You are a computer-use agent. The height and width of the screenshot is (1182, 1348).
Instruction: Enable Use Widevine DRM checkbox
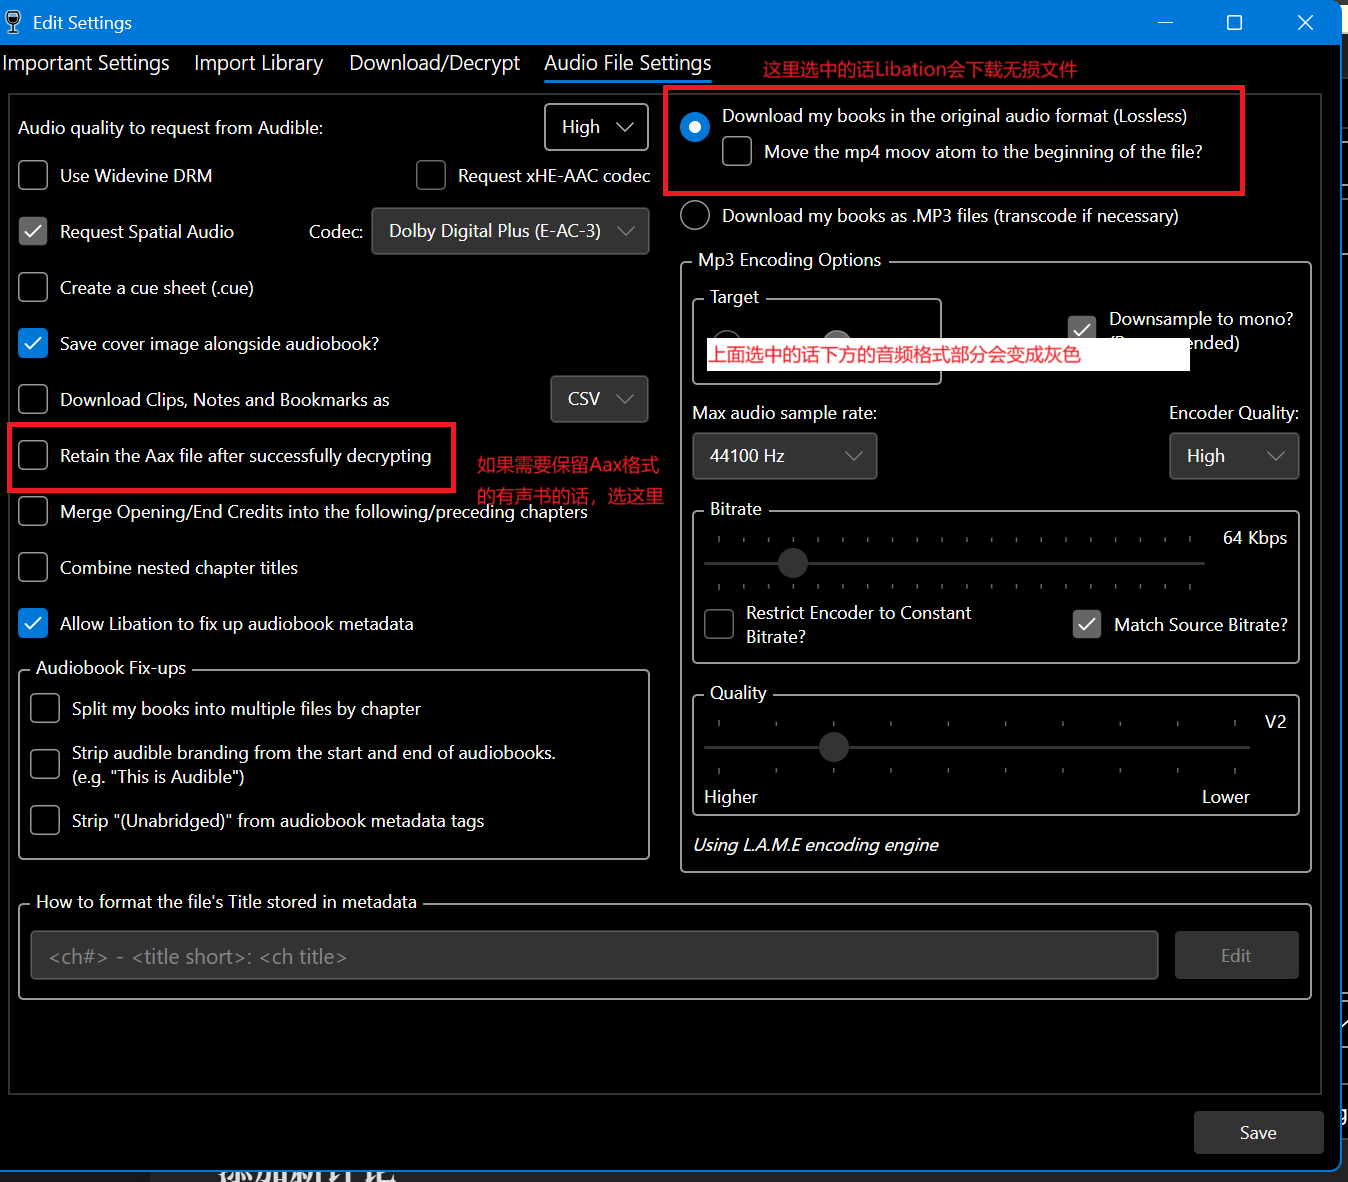(33, 175)
